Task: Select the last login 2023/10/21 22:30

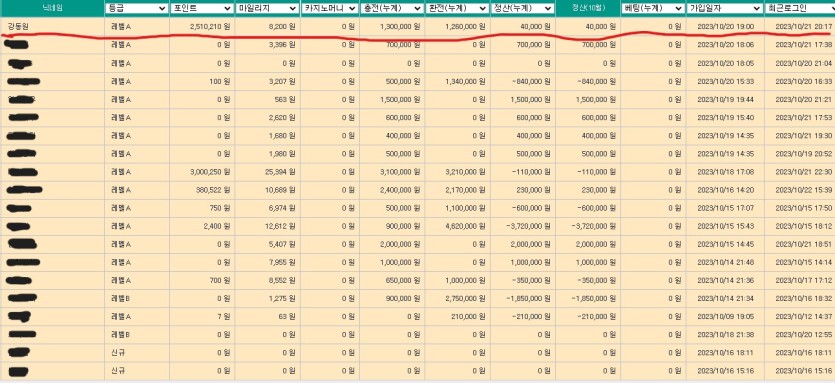Action: click(x=804, y=172)
